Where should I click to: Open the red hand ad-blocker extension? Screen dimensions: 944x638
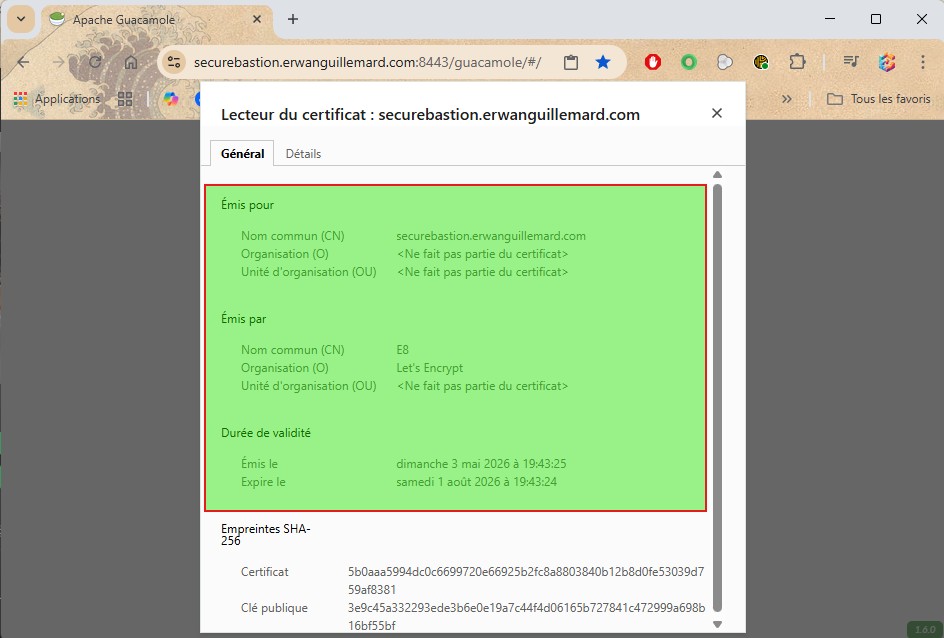click(653, 62)
